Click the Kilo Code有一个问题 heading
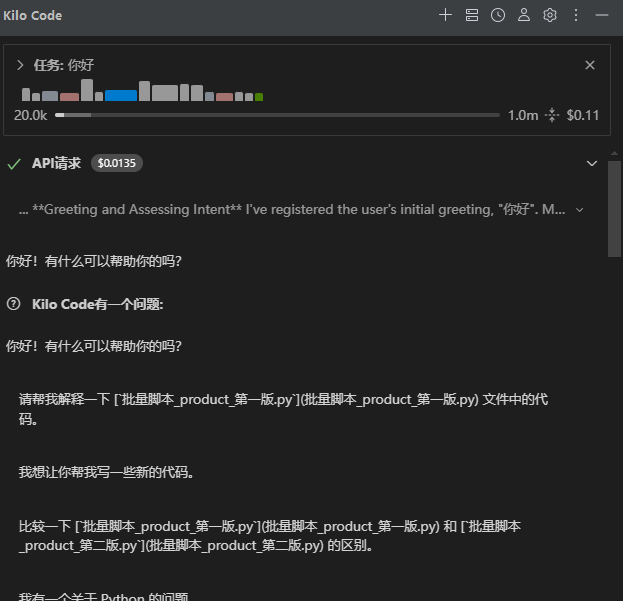 tap(98, 304)
